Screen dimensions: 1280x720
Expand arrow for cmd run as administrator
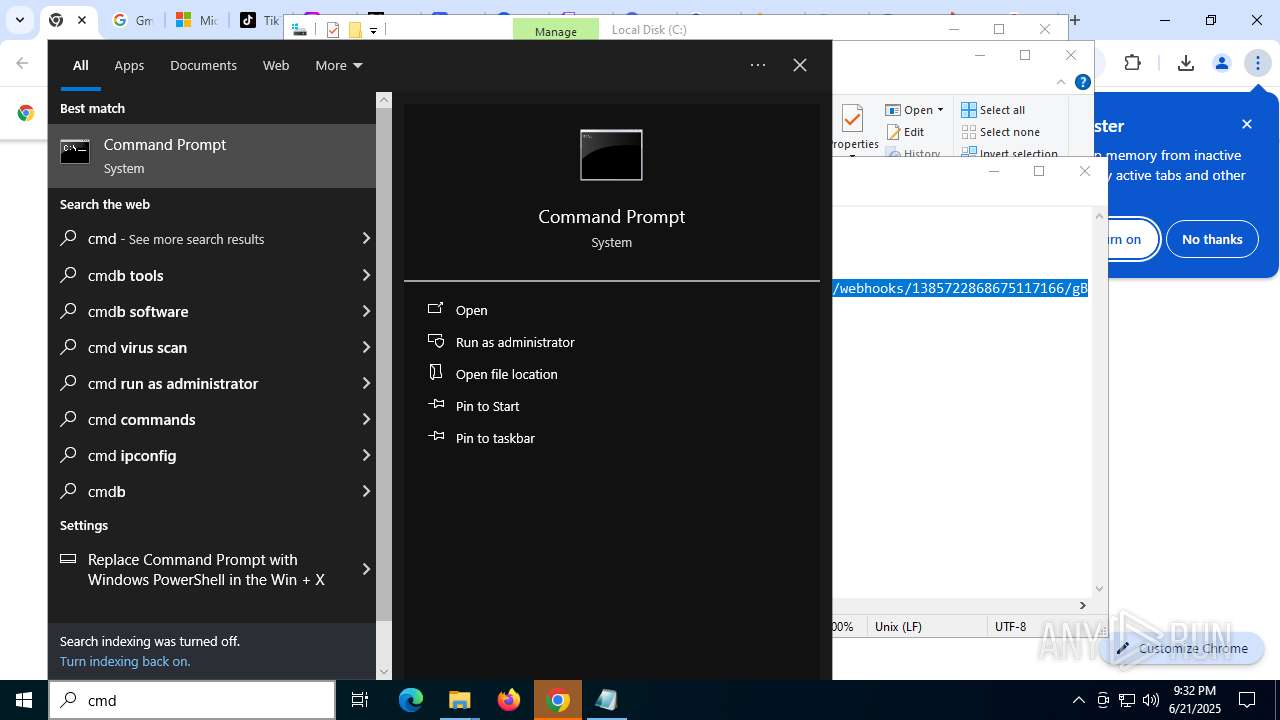tap(366, 383)
